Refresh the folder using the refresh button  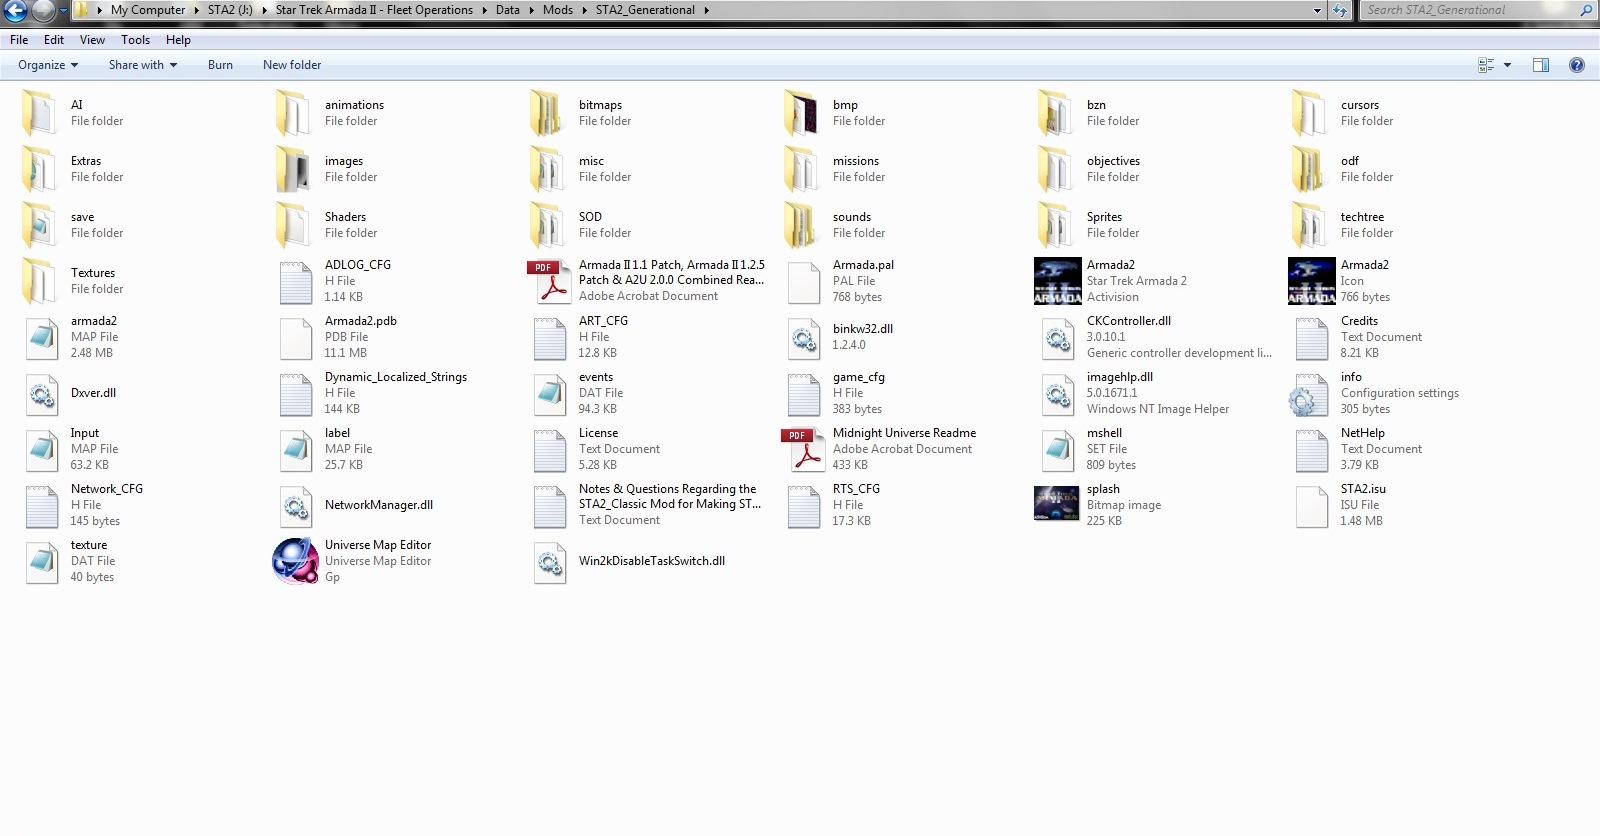[x=1340, y=10]
